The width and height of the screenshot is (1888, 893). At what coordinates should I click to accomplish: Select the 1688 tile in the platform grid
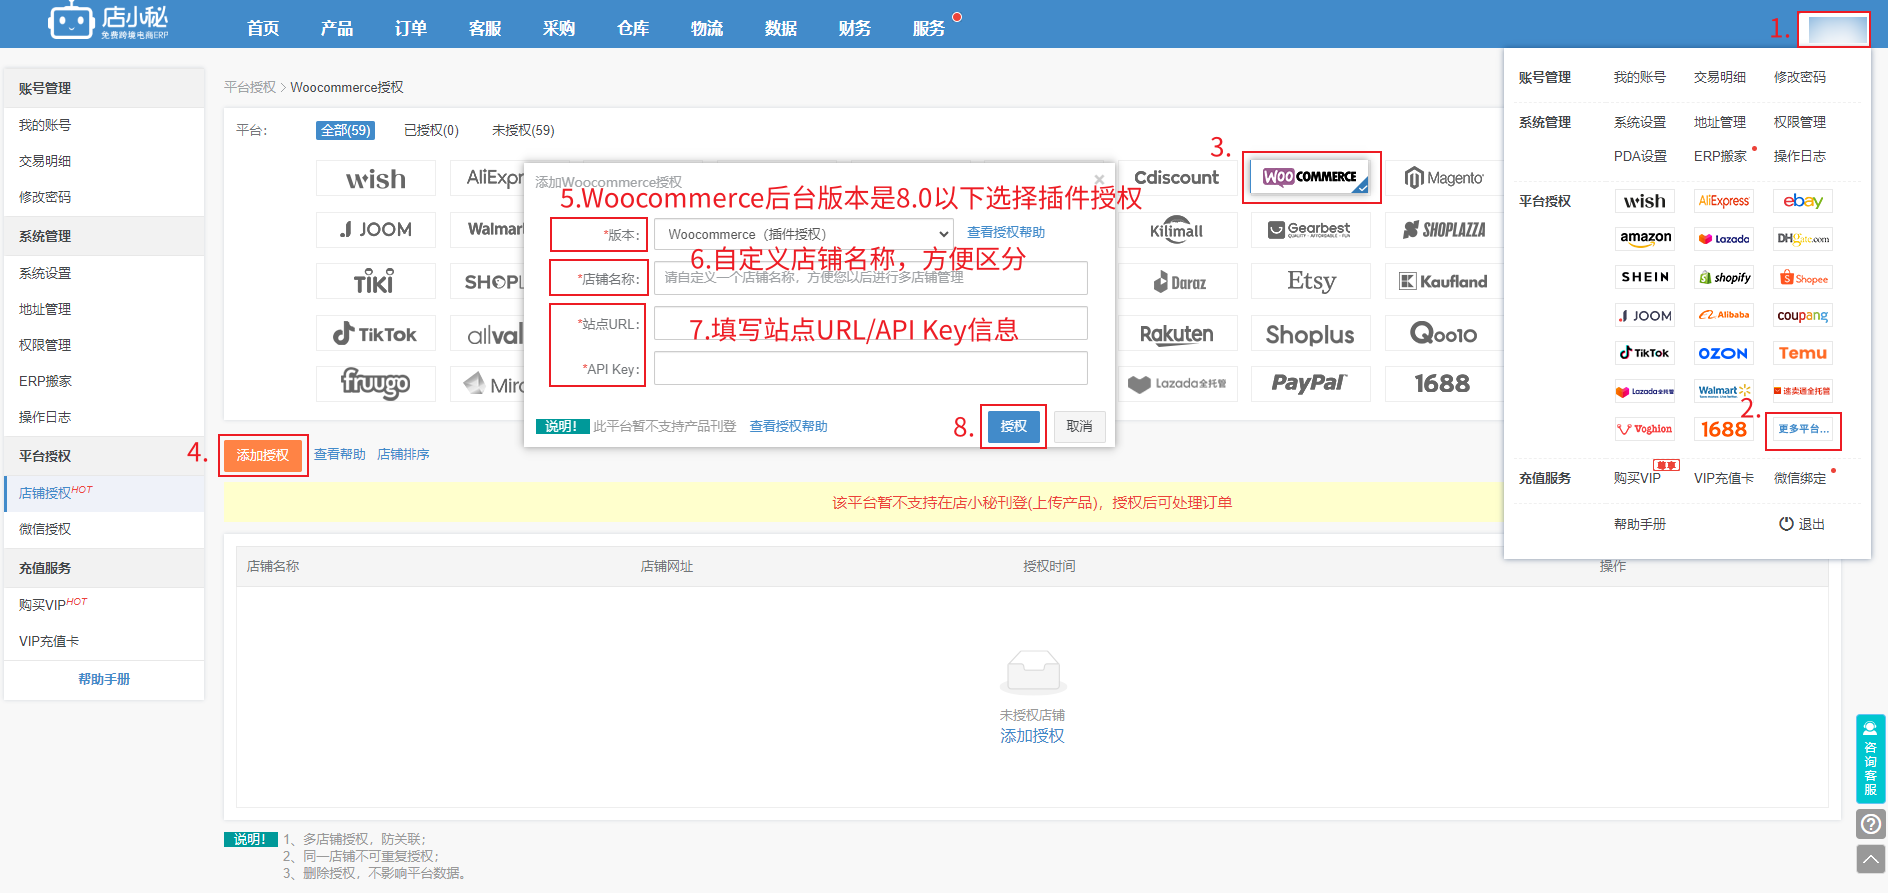point(1444,384)
